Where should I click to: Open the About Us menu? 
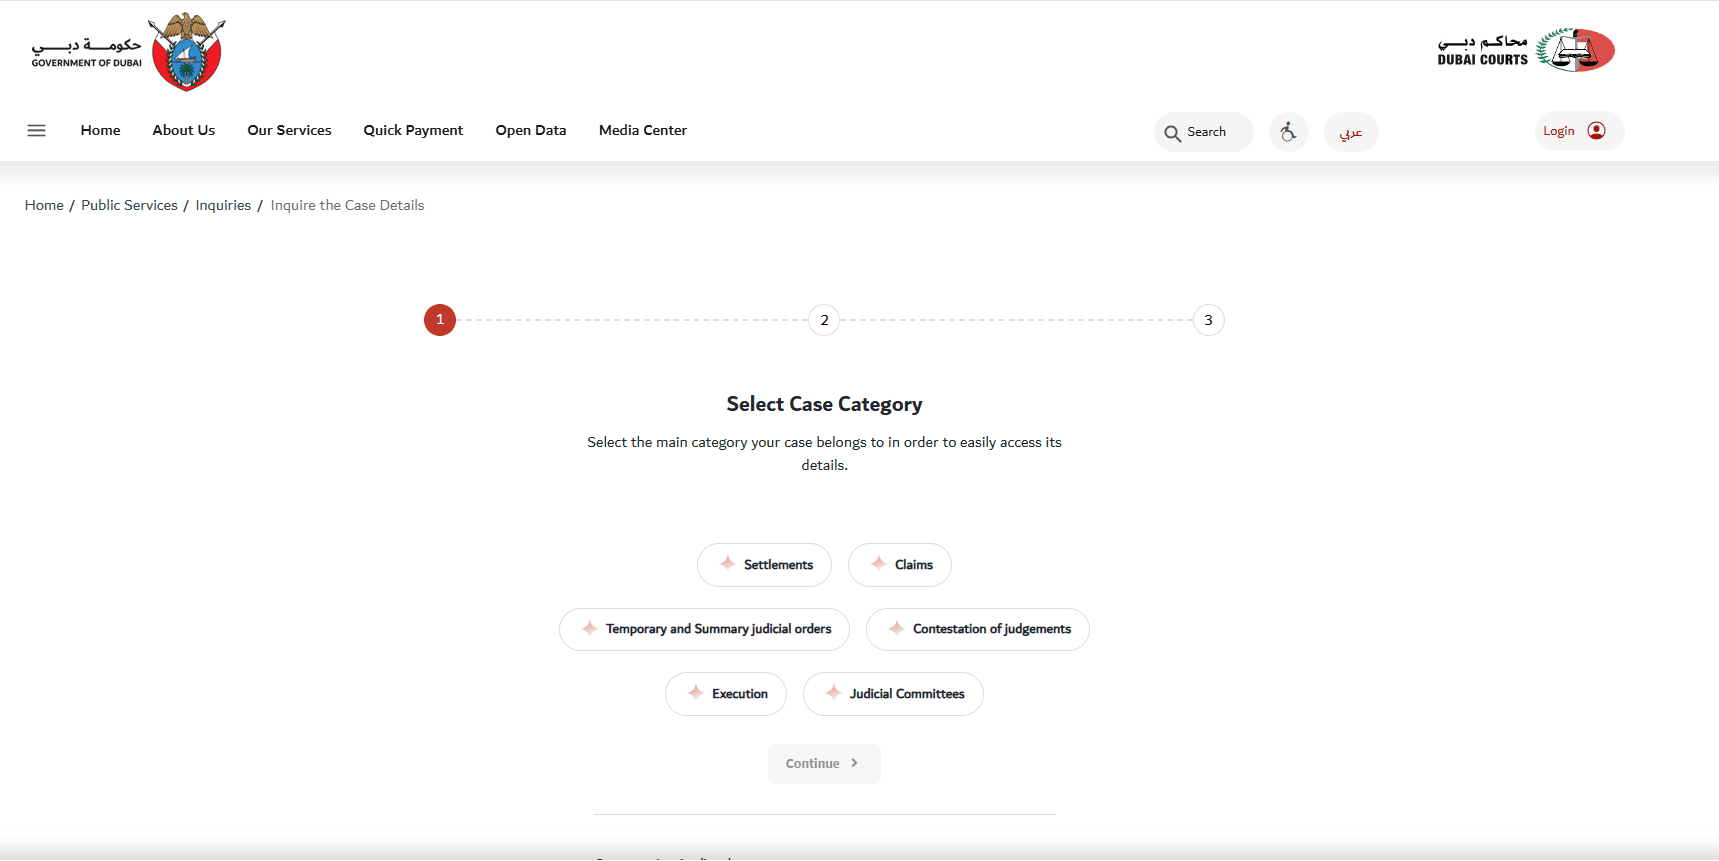[x=184, y=130]
